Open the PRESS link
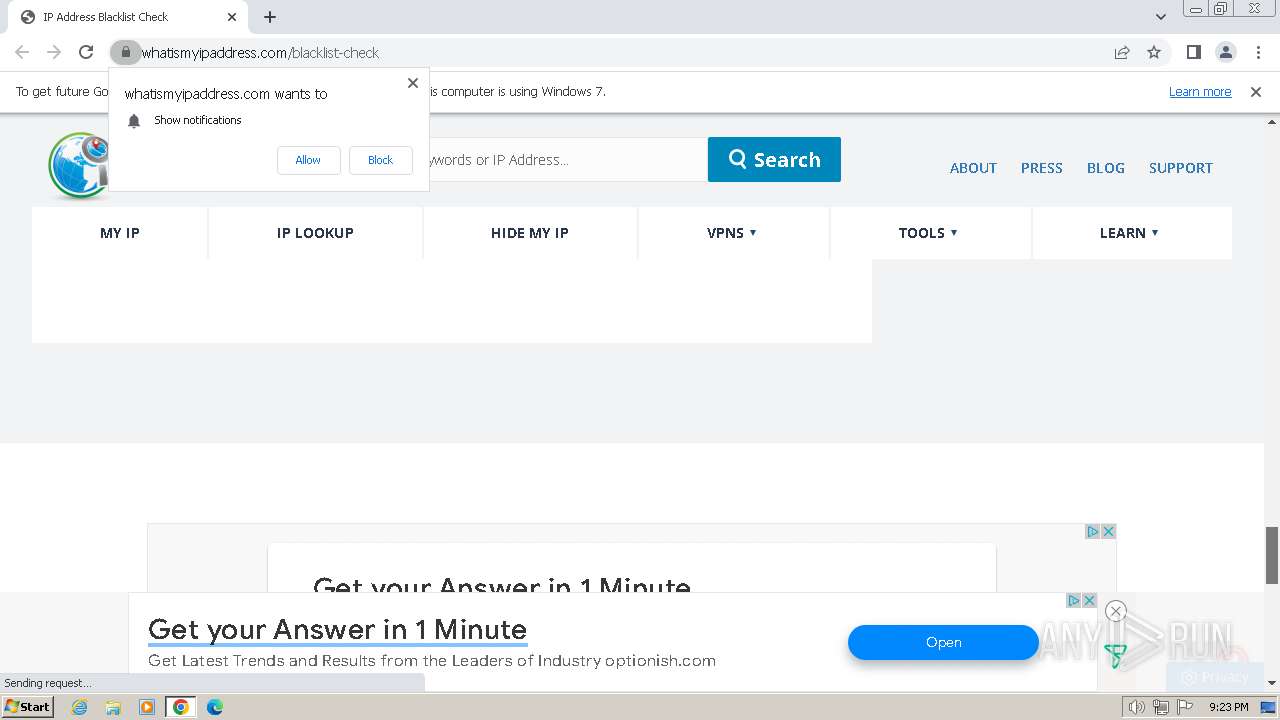 (x=1041, y=168)
